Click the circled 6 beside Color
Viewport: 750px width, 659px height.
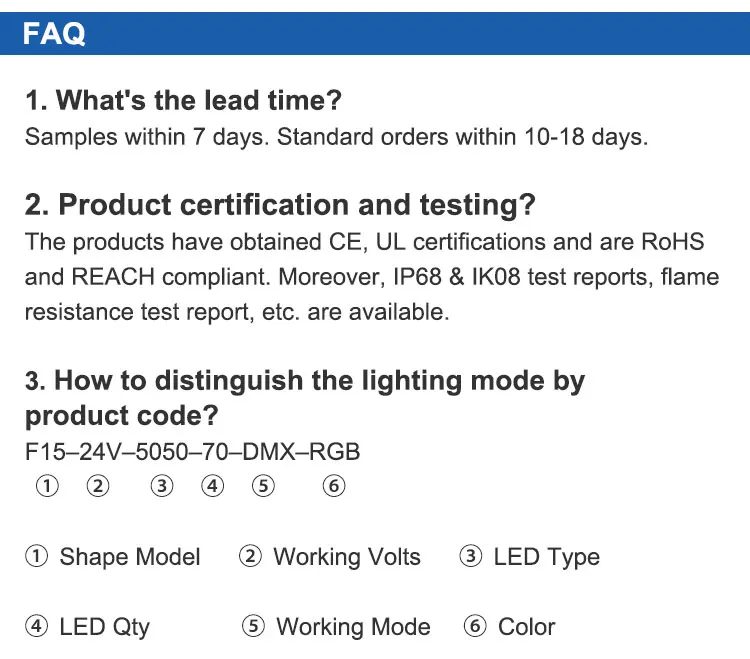[475, 626]
